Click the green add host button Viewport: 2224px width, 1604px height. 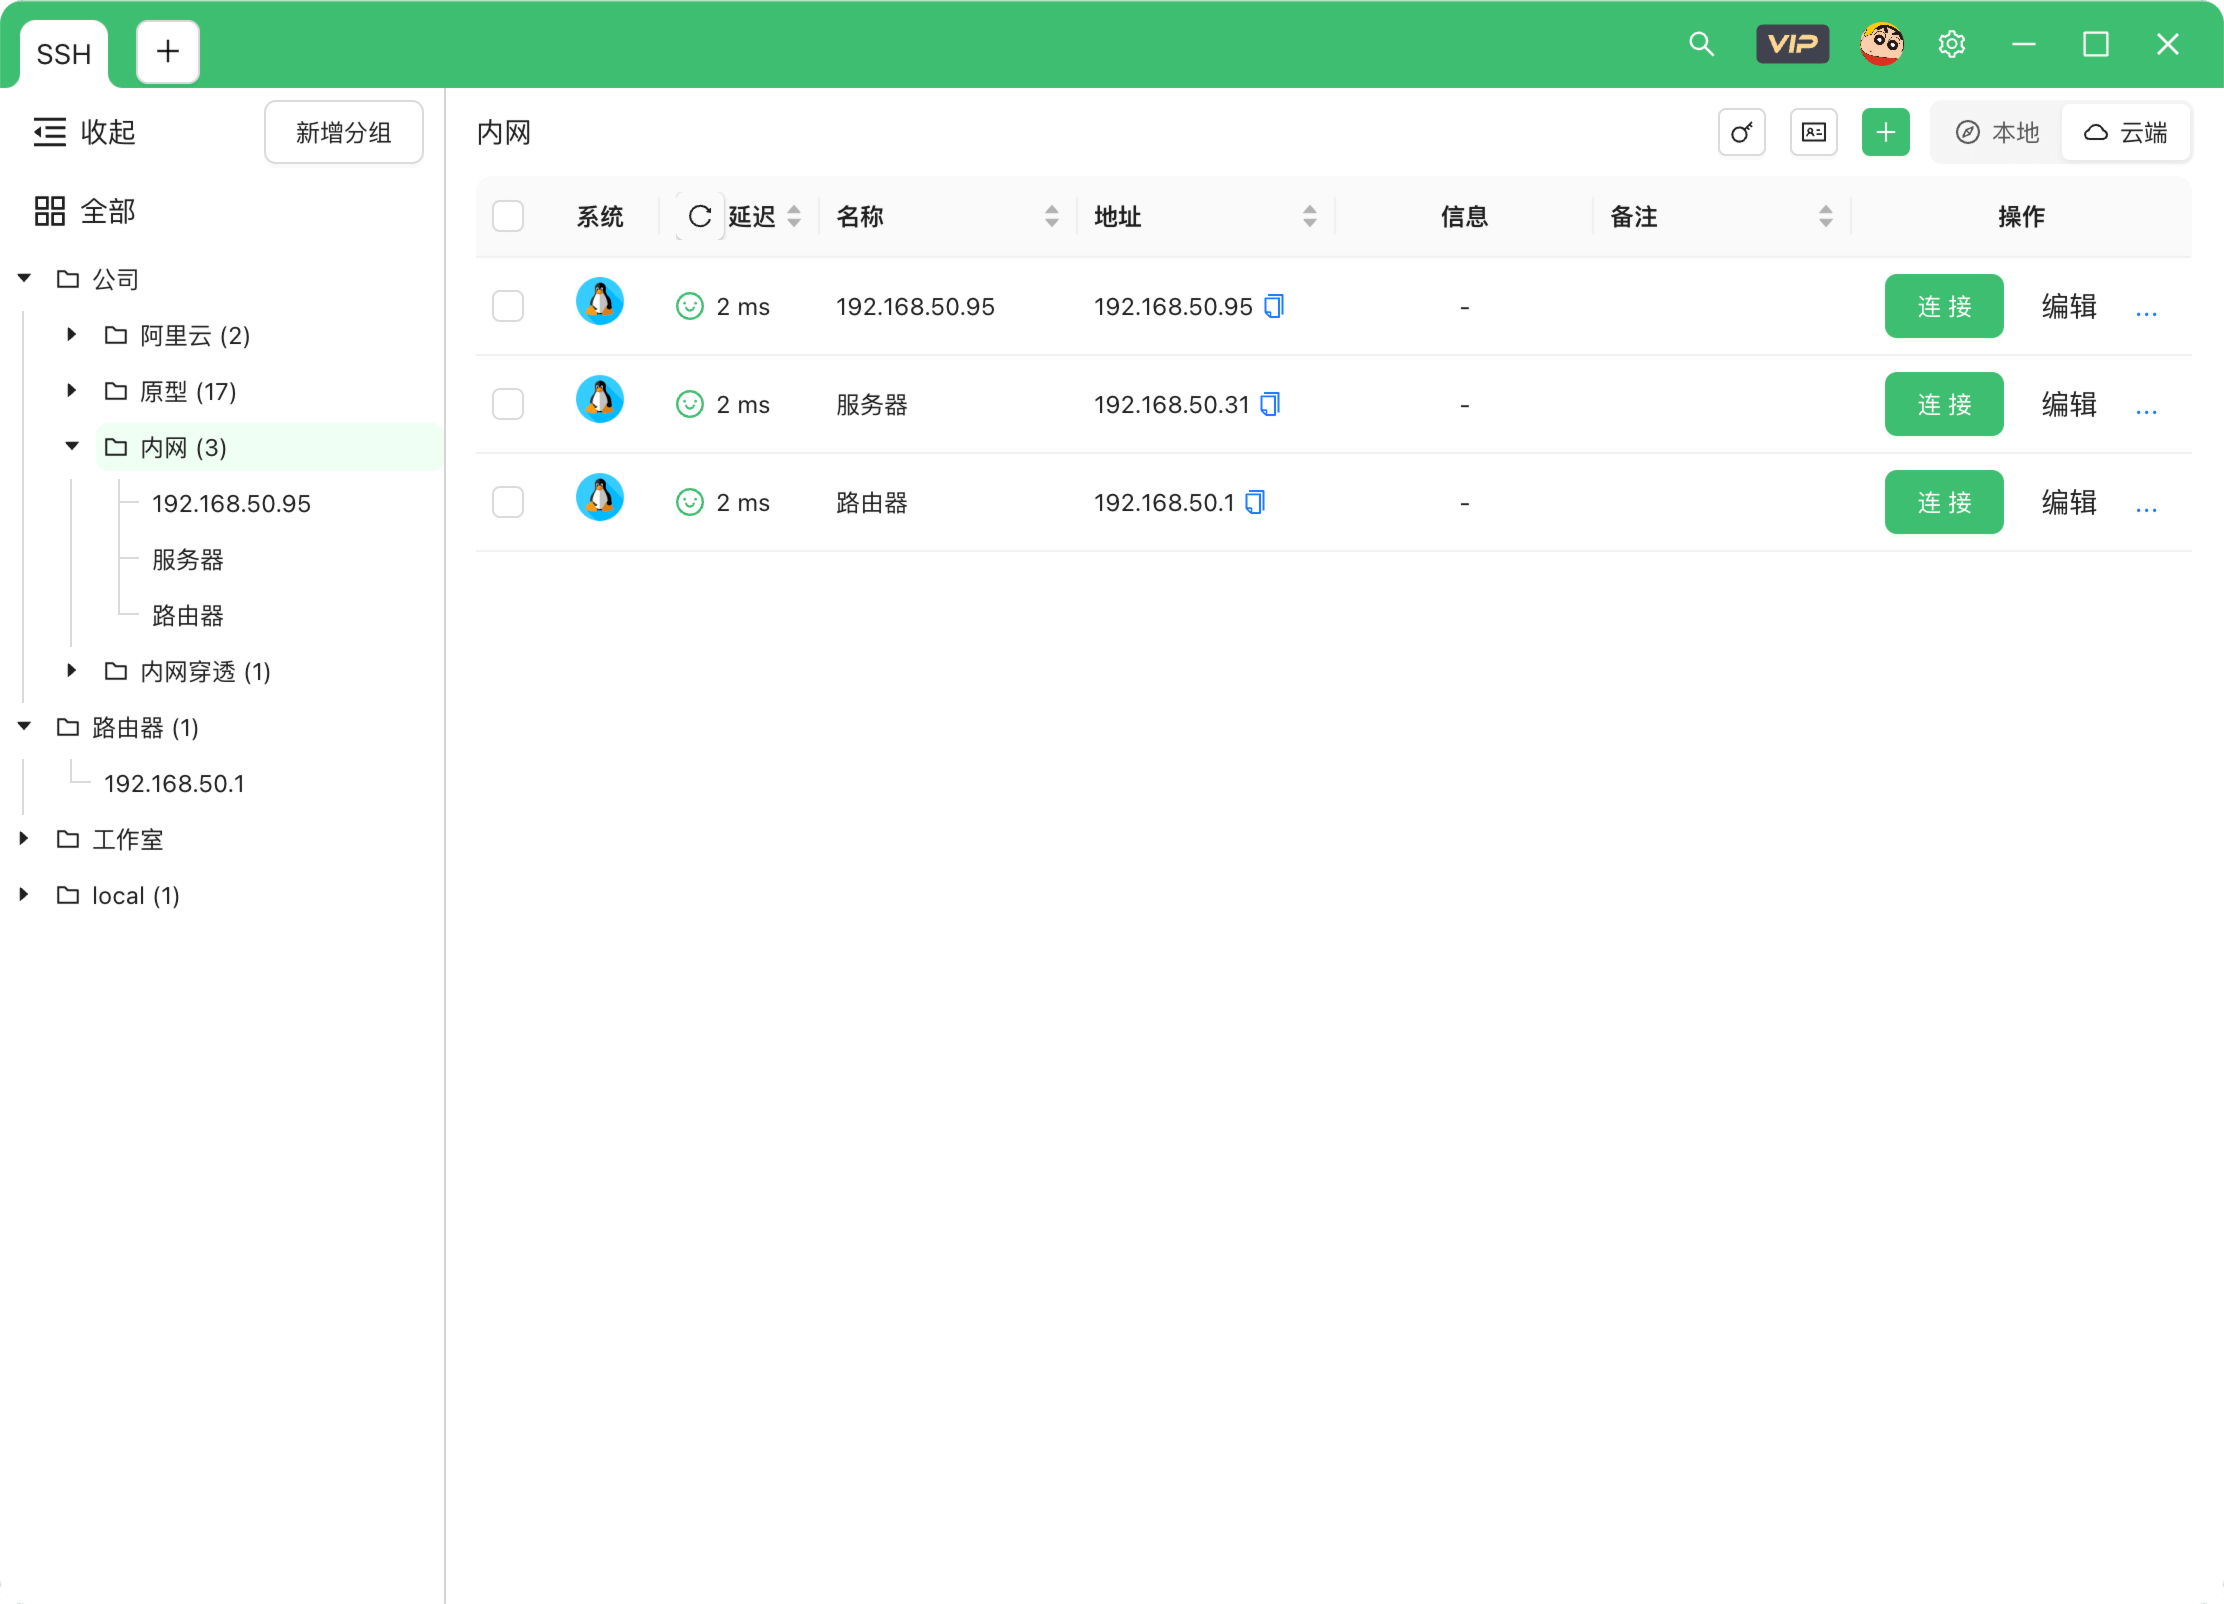1885,133
